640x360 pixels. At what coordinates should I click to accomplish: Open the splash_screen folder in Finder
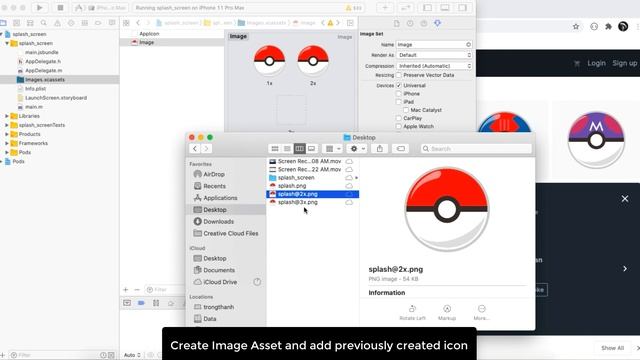point(296,178)
